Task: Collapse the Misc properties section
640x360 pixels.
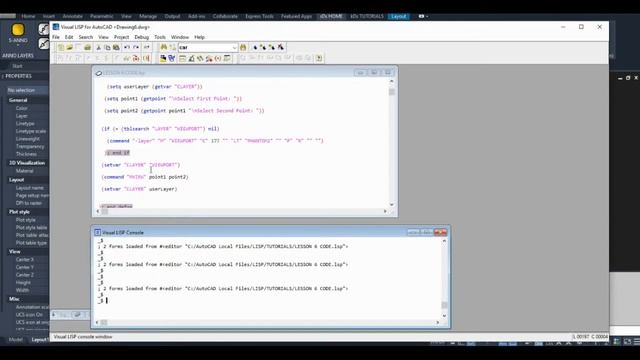Action: tap(14, 299)
